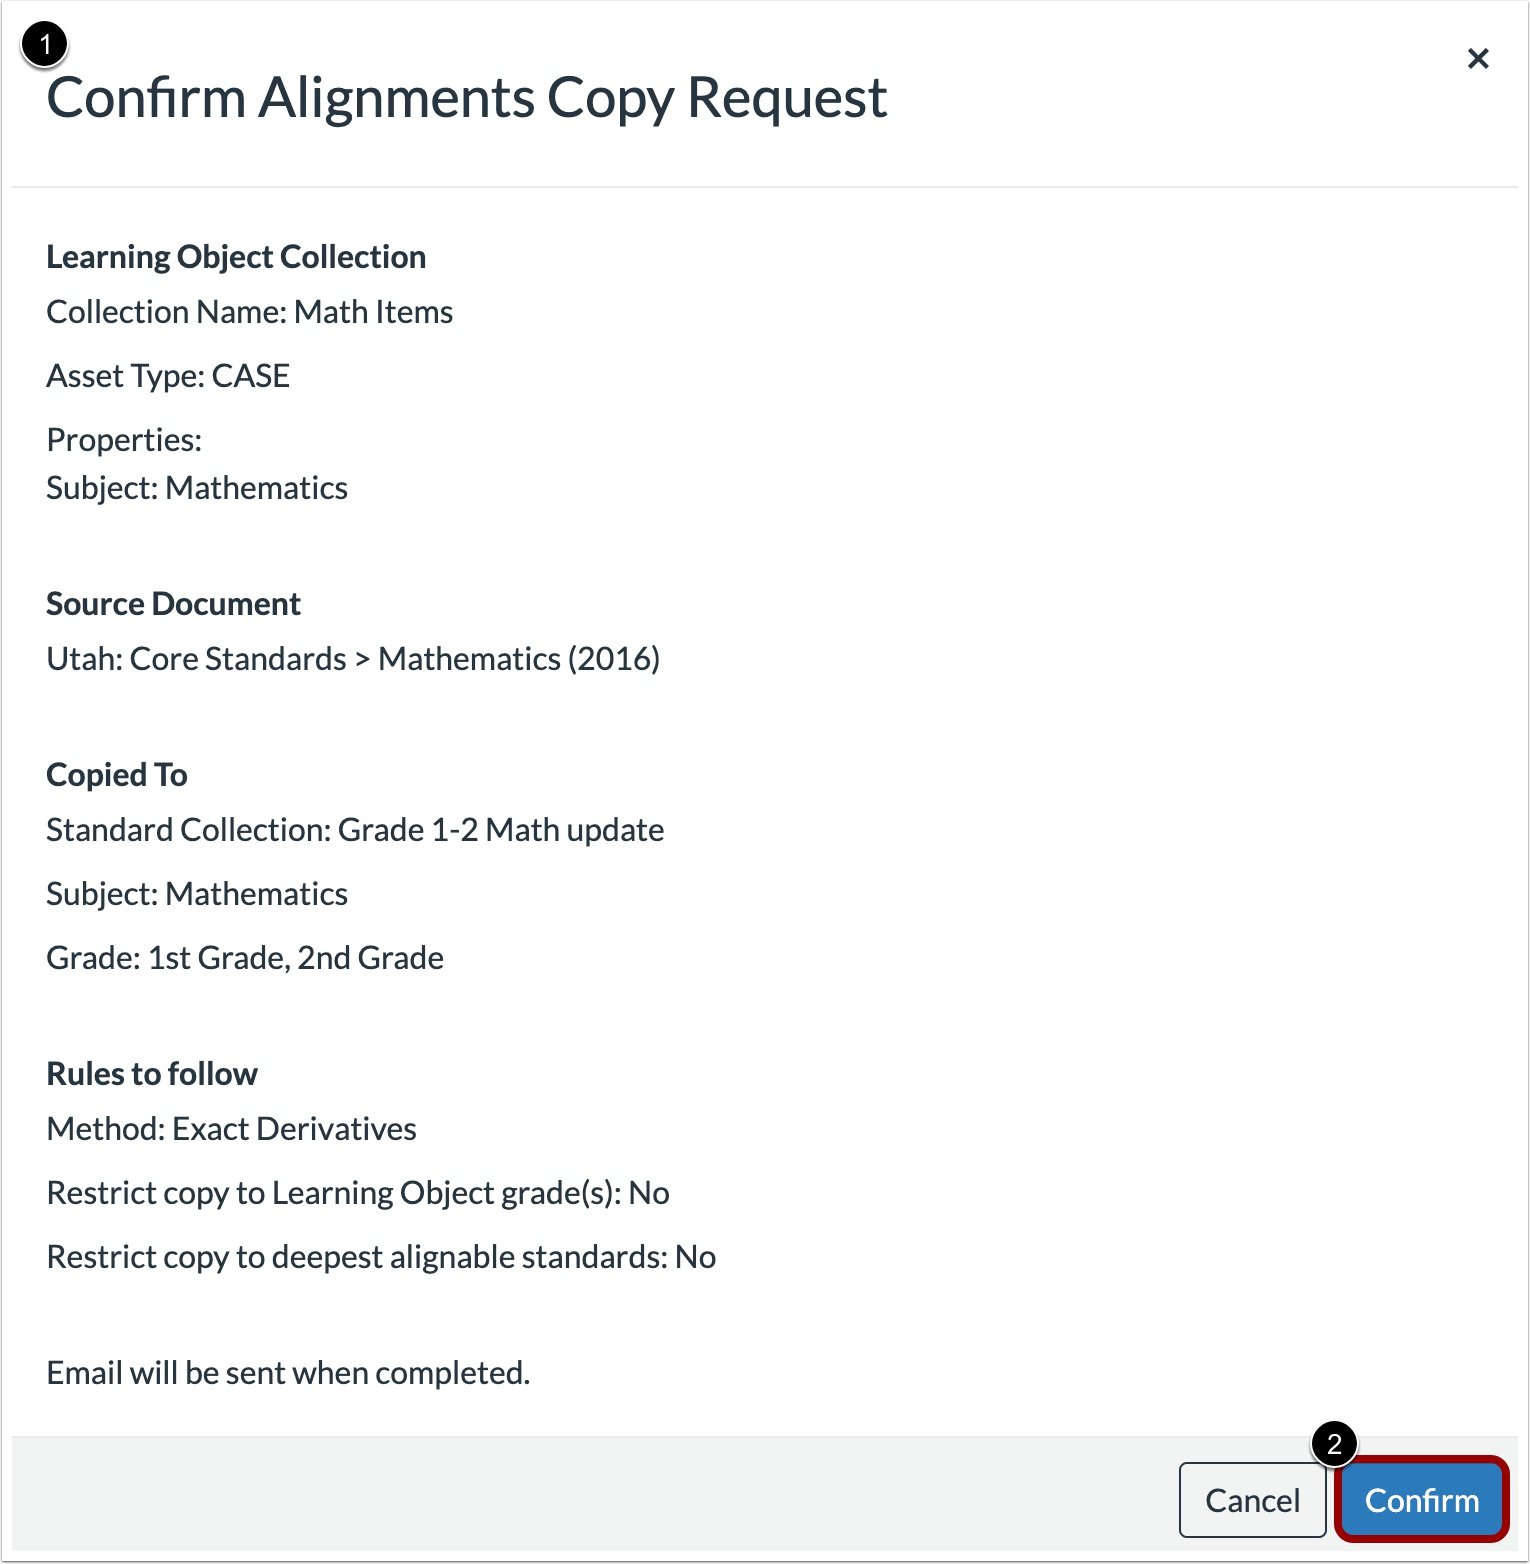The image size is (1530, 1564).
Task: Select the Grade 1-2 Math update collection text
Action: 355,829
